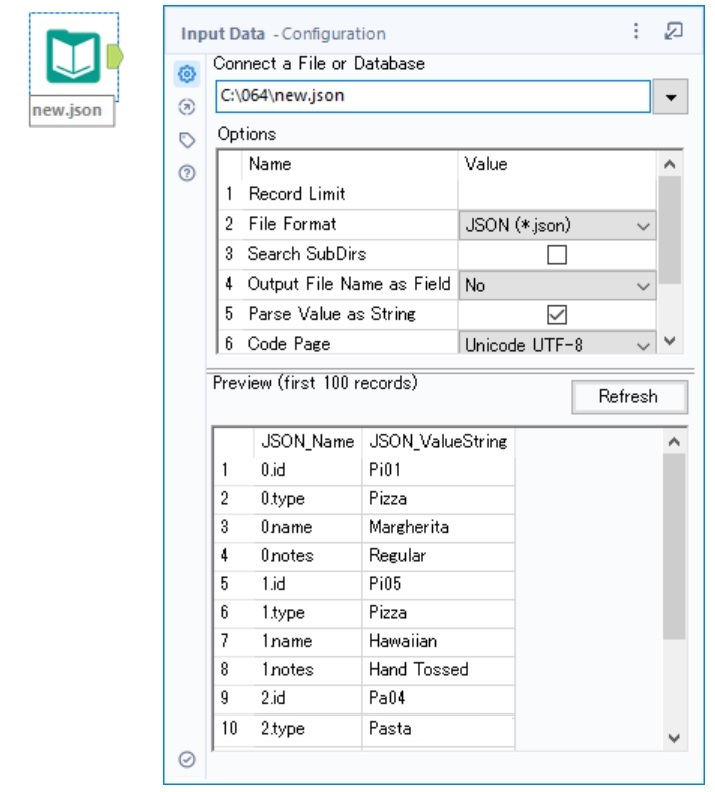Open the Navigation arrow tab in sidebar
715x792 pixels.
[x=187, y=107]
